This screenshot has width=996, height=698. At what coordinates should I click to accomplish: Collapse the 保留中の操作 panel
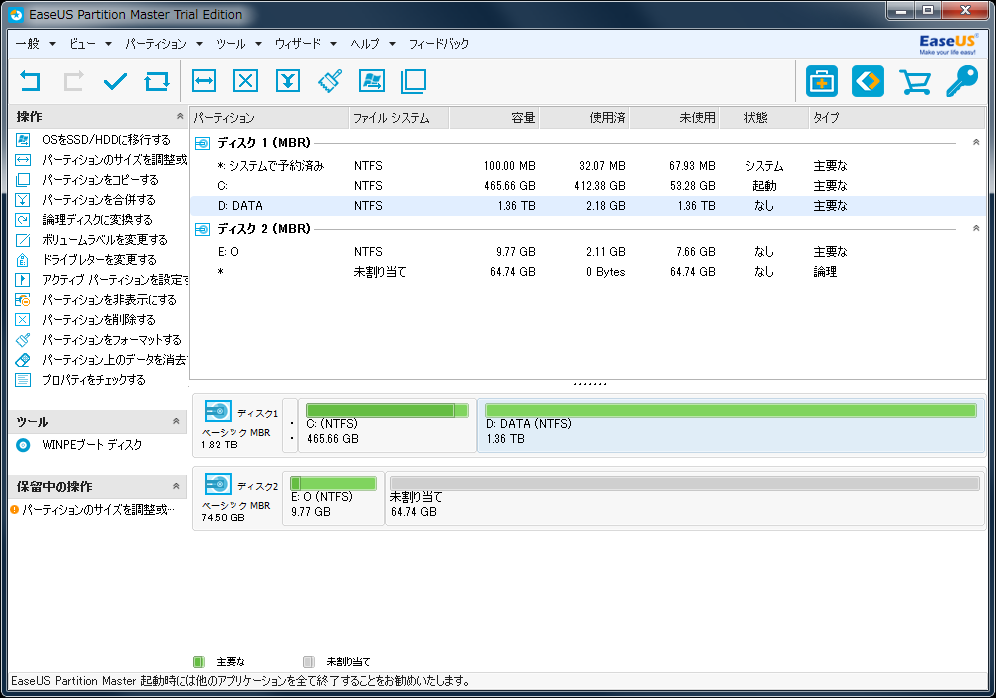click(x=176, y=487)
